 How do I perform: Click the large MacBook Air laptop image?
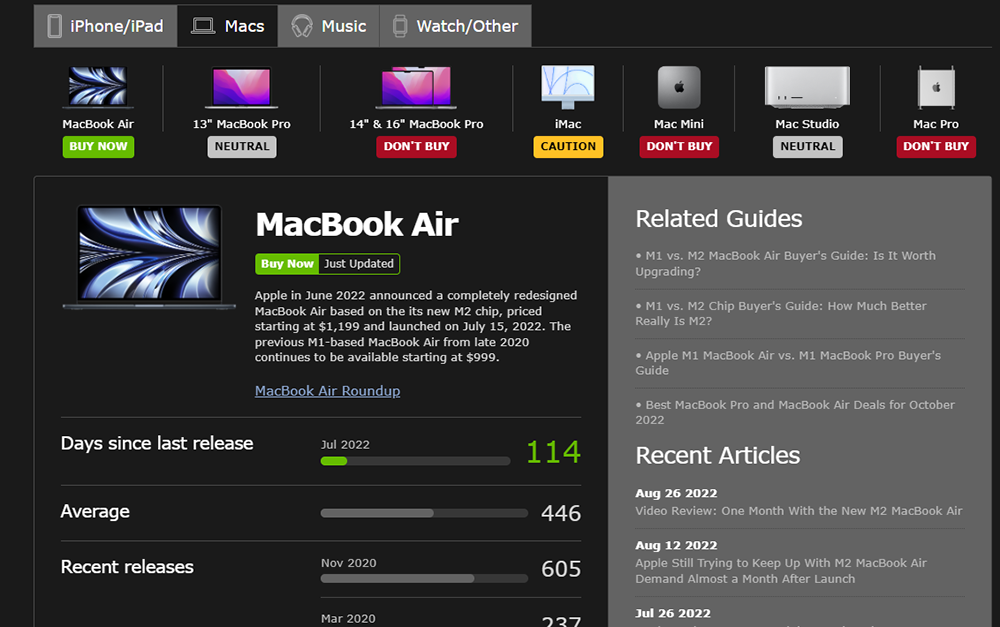(149, 257)
